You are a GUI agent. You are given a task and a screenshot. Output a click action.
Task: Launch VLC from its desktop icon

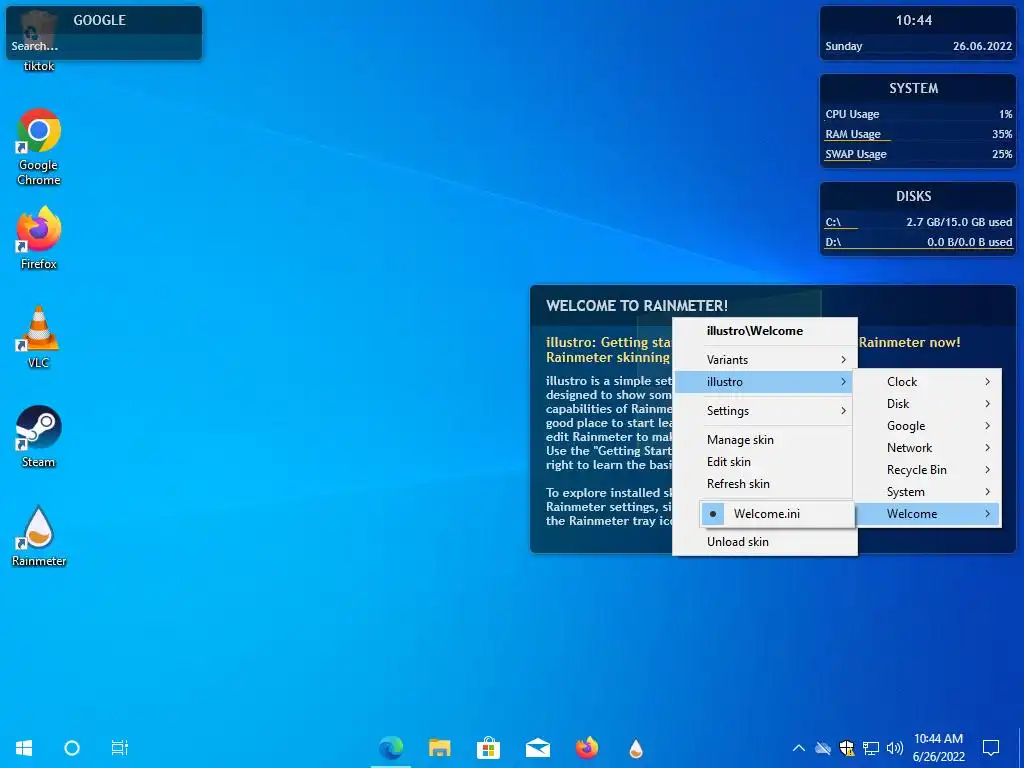[39, 337]
